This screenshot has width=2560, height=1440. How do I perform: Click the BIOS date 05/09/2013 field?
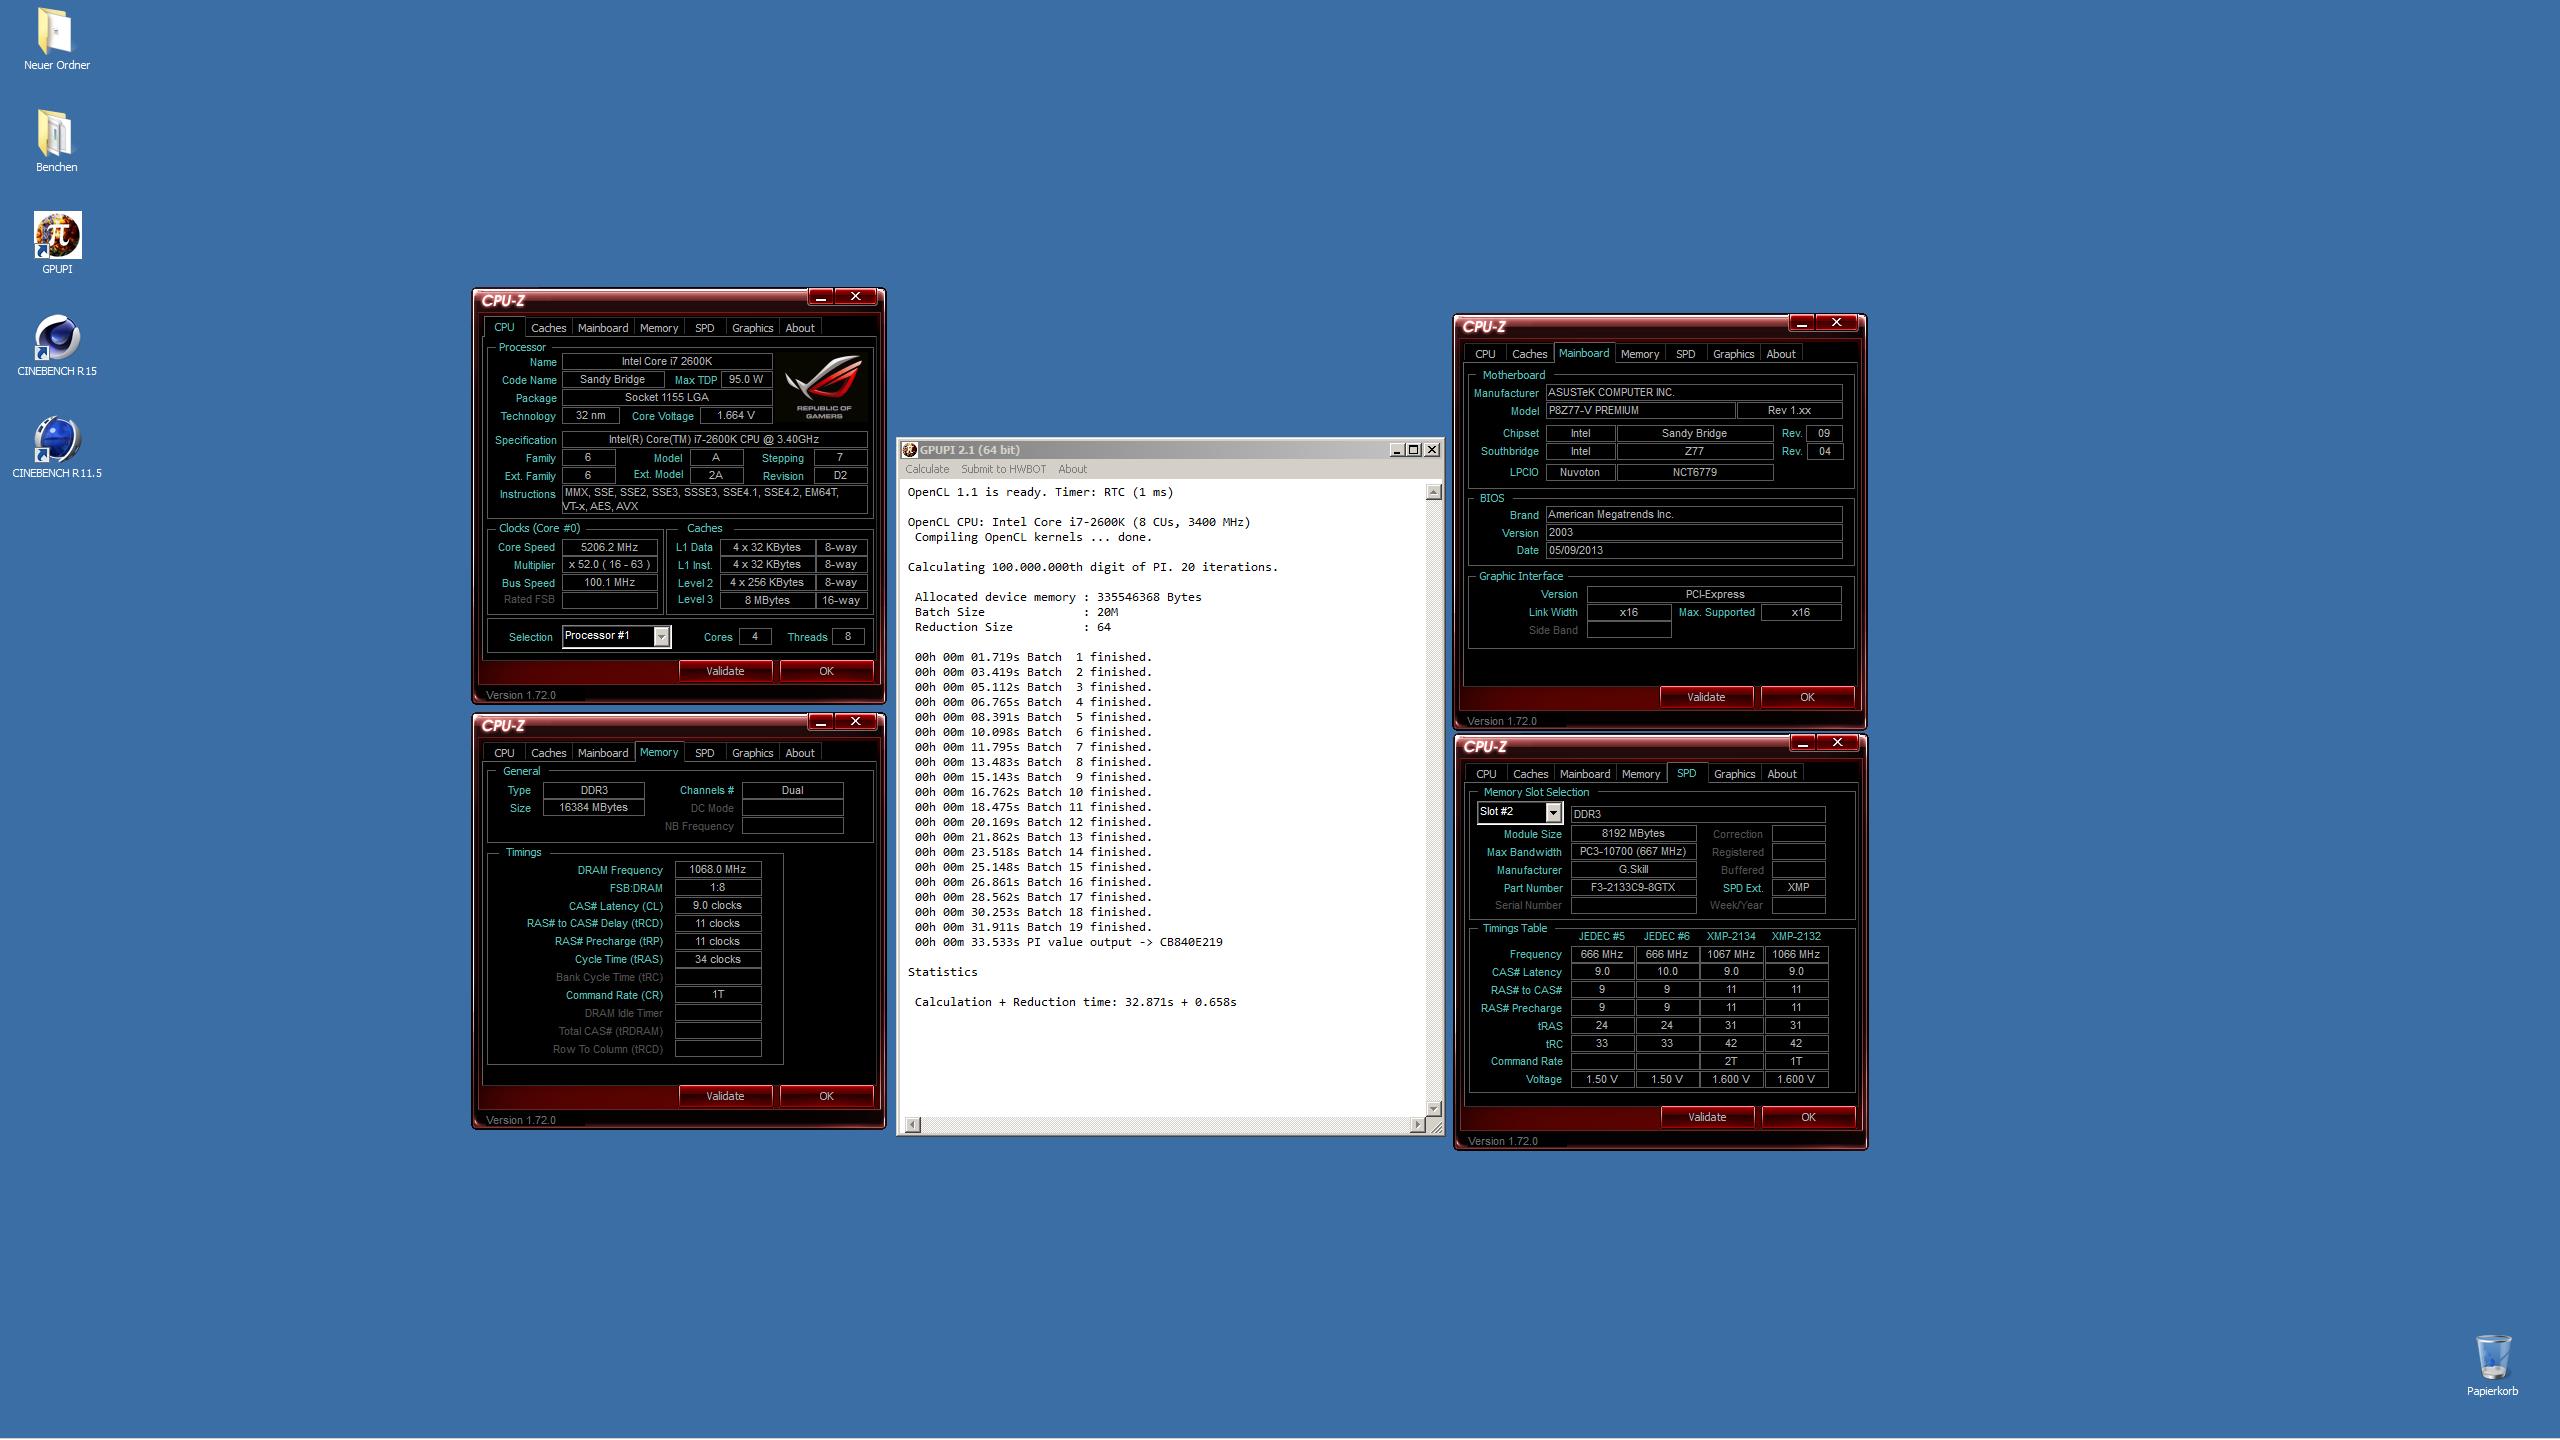(x=1693, y=551)
